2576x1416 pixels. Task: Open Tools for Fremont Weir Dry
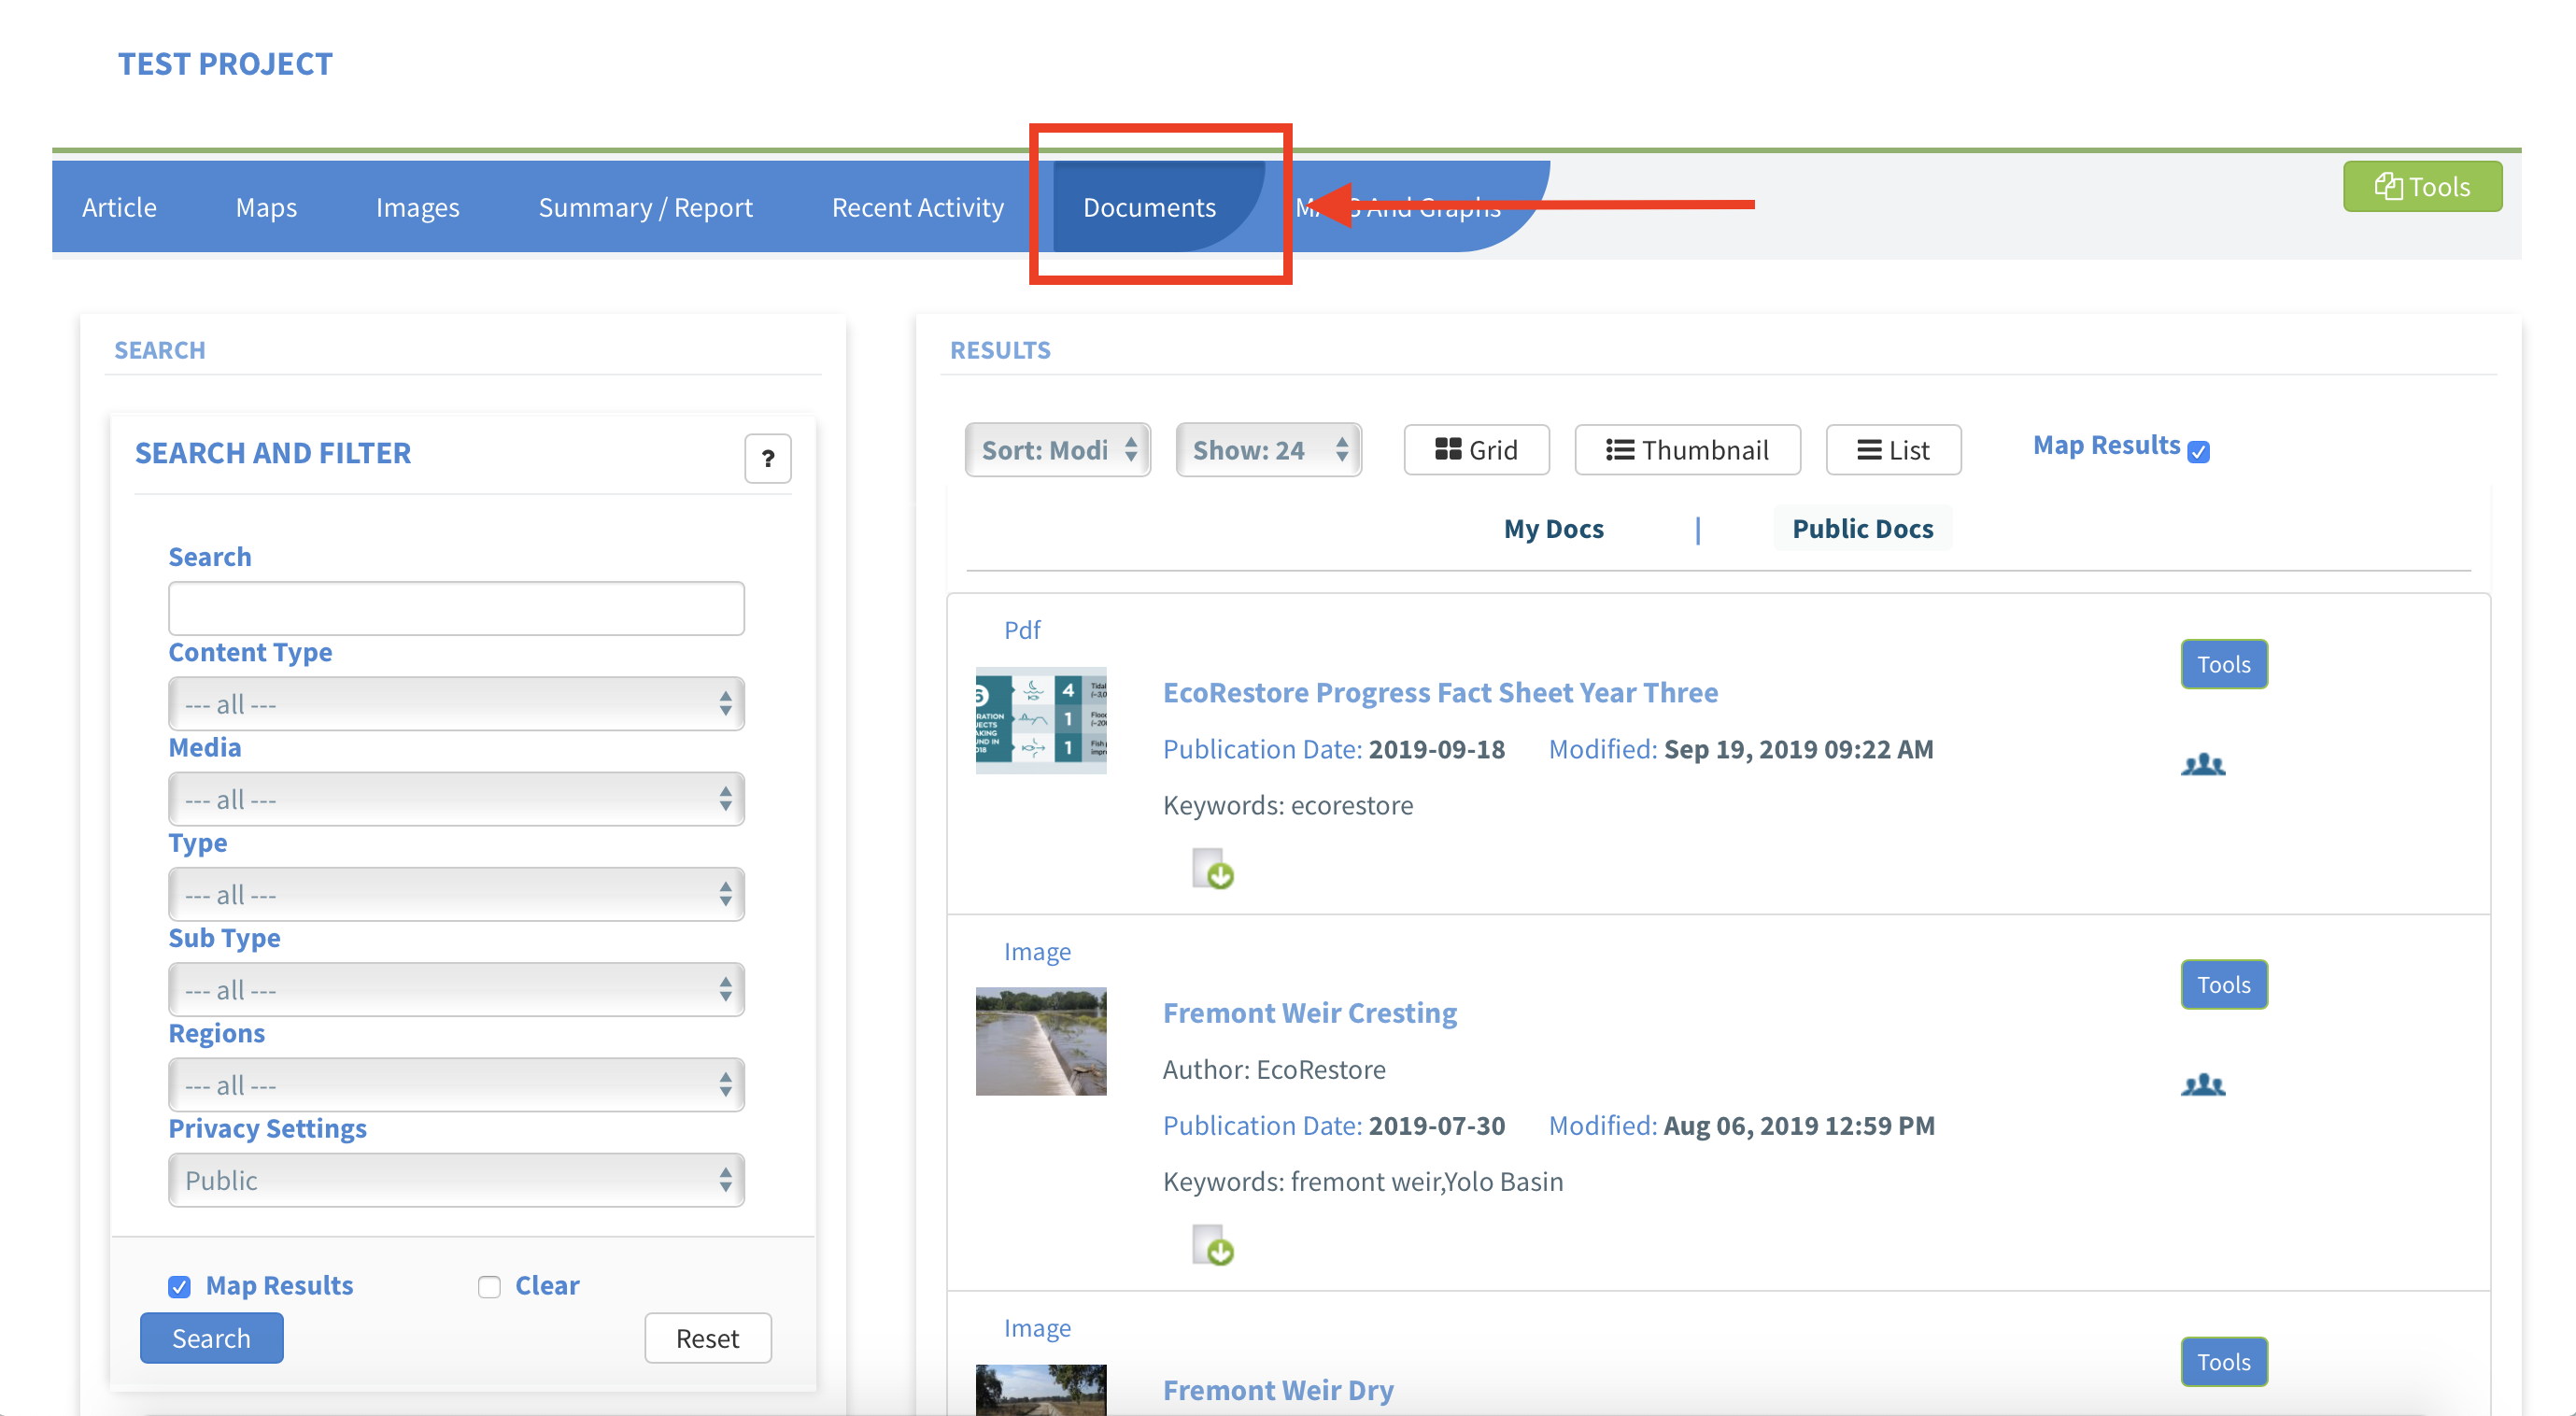(x=2223, y=1362)
